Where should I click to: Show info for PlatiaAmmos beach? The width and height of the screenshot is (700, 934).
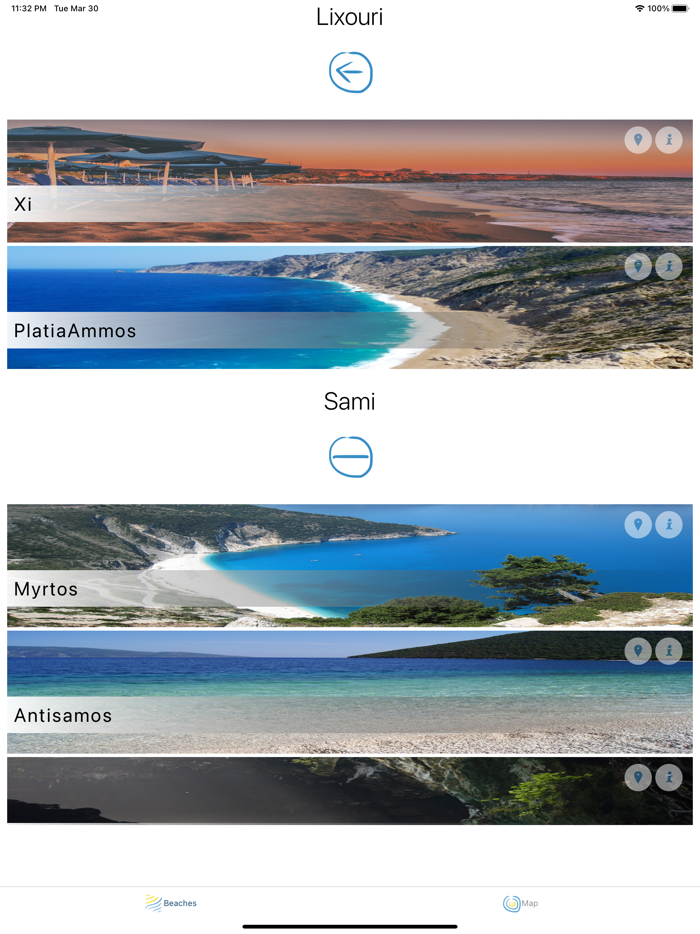[x=669, y=266]
